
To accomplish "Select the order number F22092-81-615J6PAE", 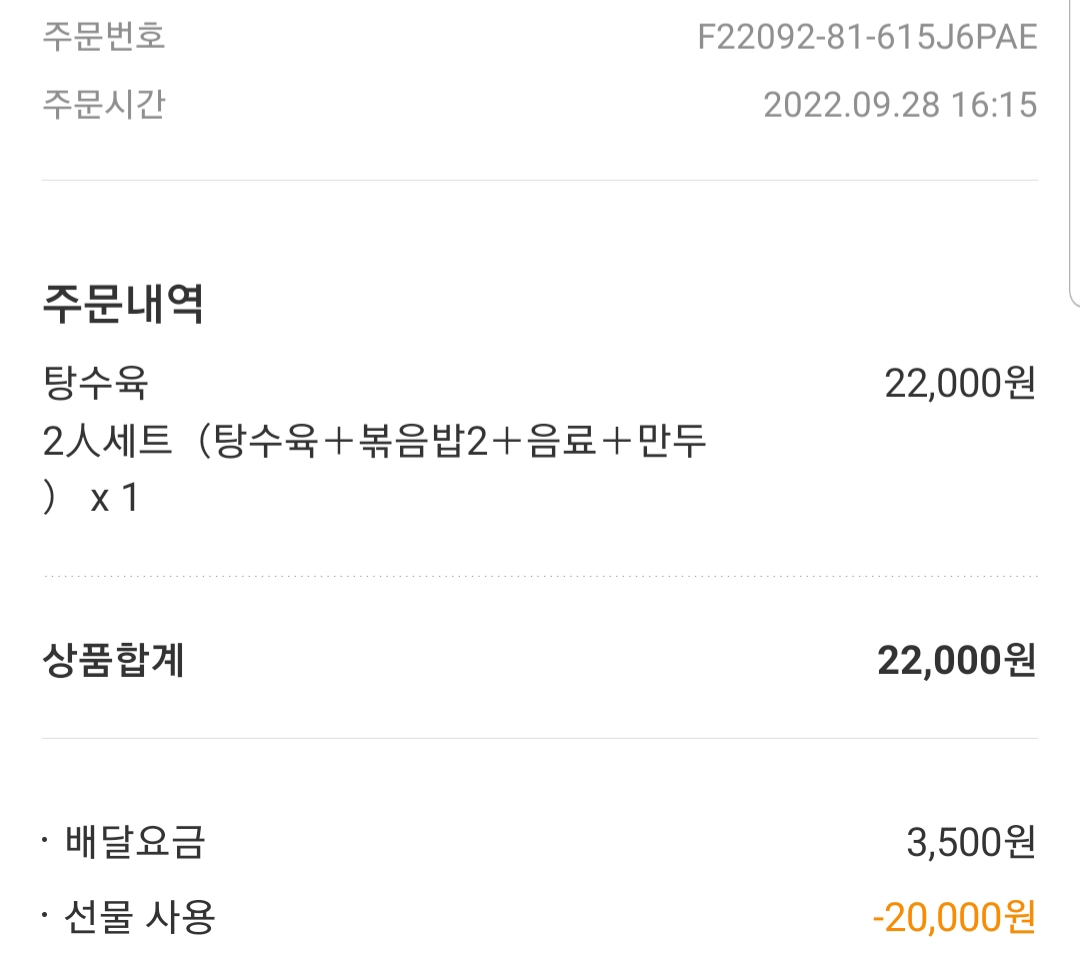I will (x=867, y=37).
